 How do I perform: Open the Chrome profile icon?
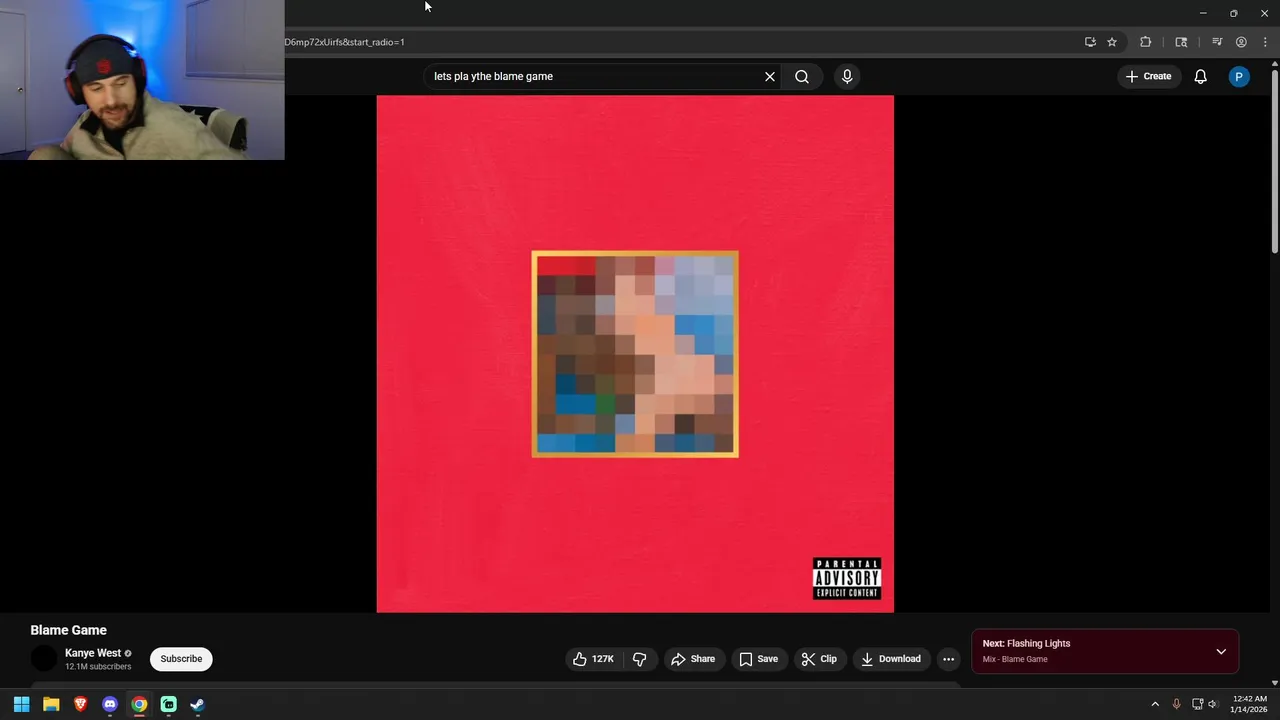coord(1241,42)
